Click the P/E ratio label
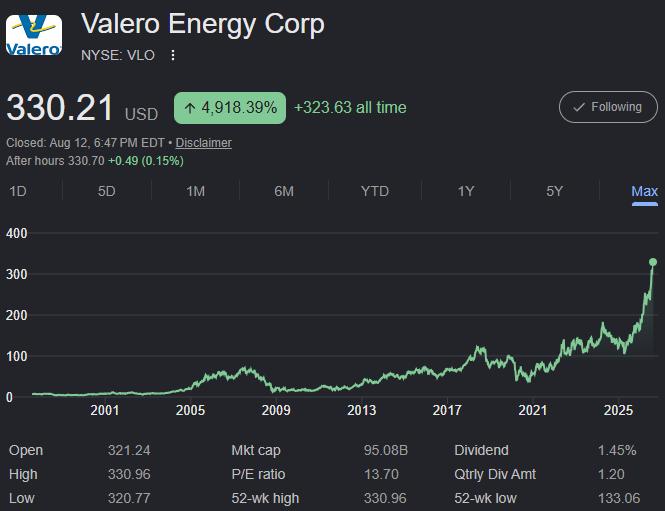 point(258,474)
